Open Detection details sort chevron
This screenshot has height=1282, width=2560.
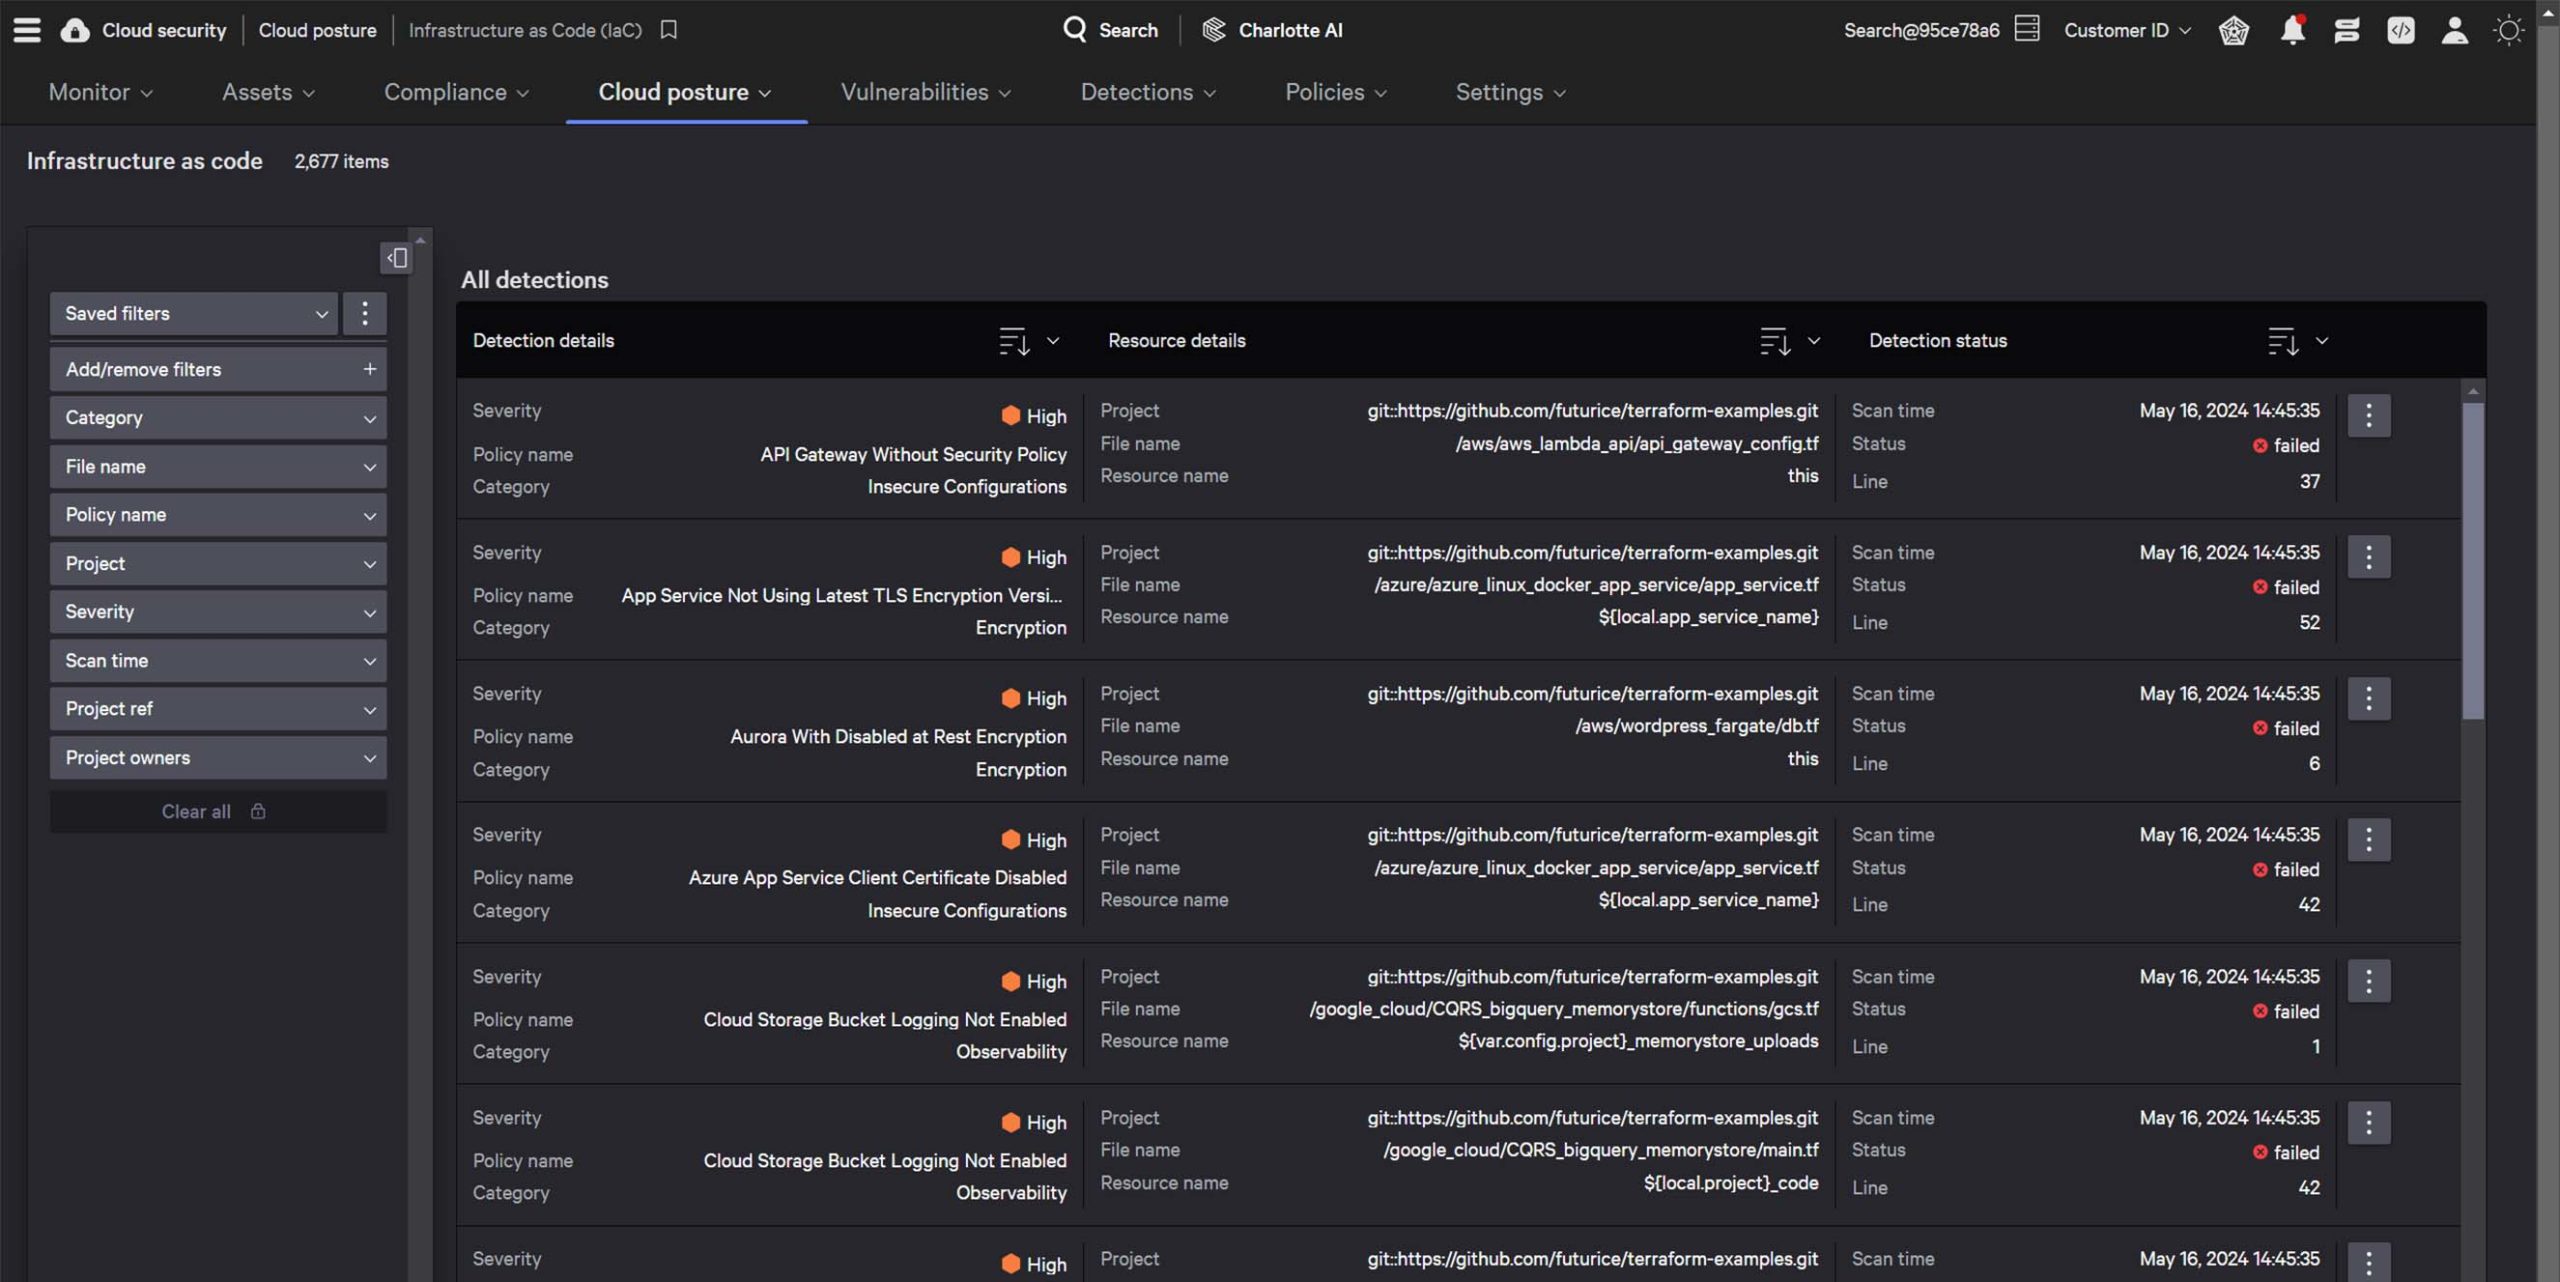[1053, 341]
